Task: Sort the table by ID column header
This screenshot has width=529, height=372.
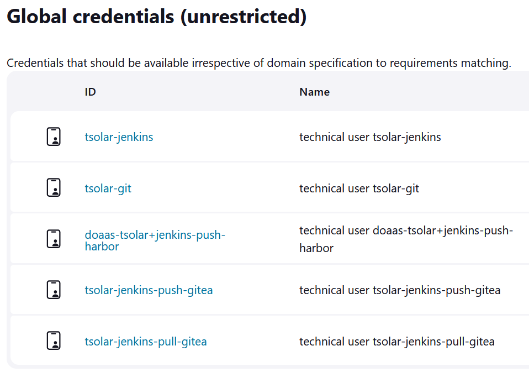Action: click(x=90, y=92)
